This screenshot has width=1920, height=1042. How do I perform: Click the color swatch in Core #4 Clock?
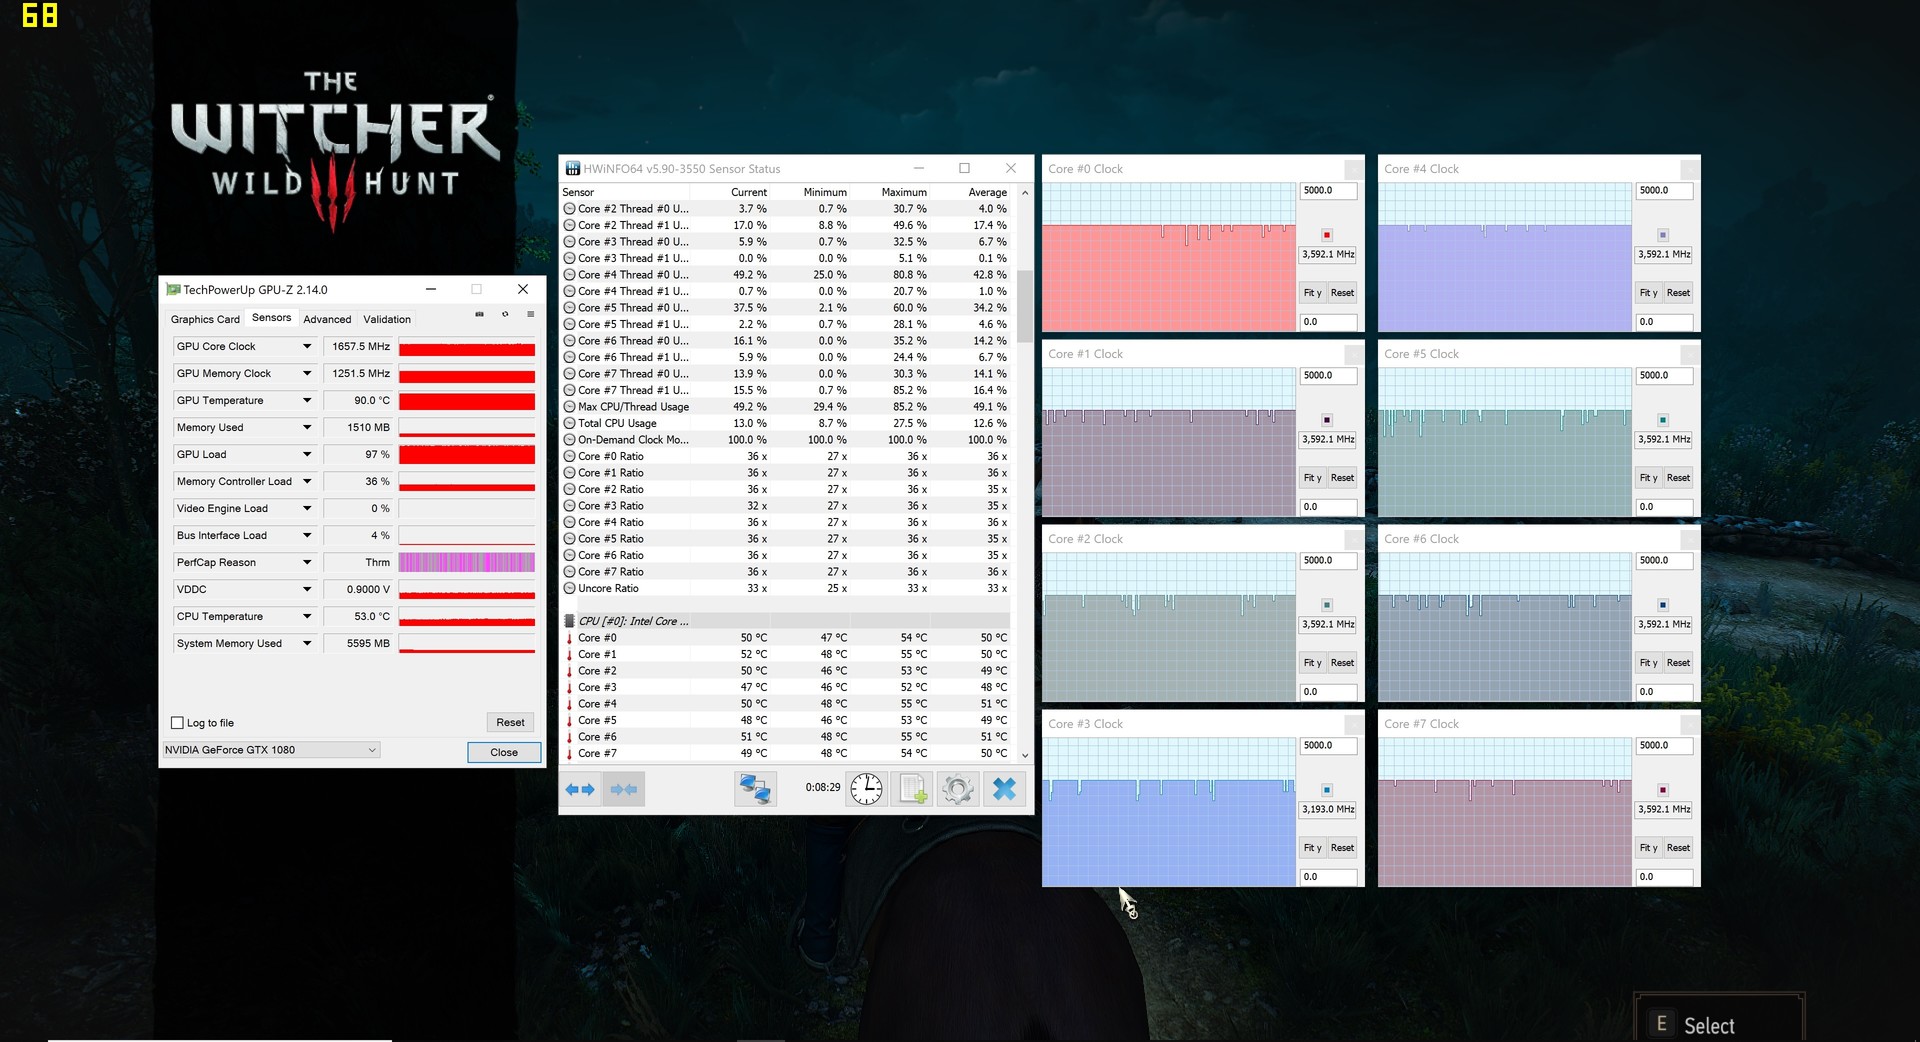[x=1663, y=235]
